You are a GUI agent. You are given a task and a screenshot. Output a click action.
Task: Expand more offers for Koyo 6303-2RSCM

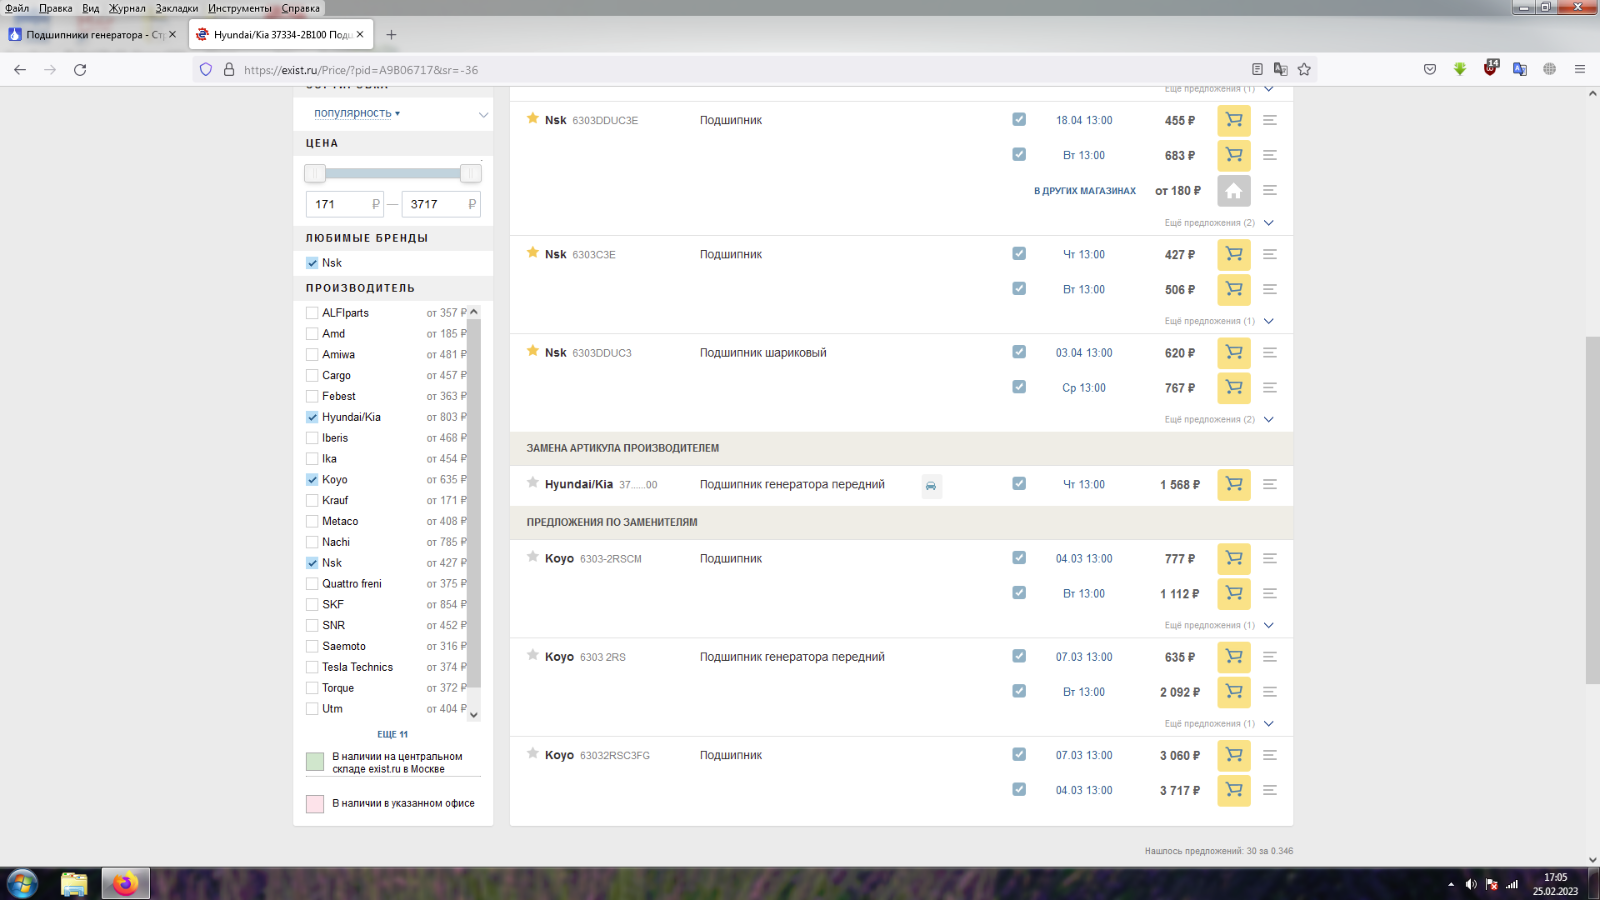[1219, 625]
